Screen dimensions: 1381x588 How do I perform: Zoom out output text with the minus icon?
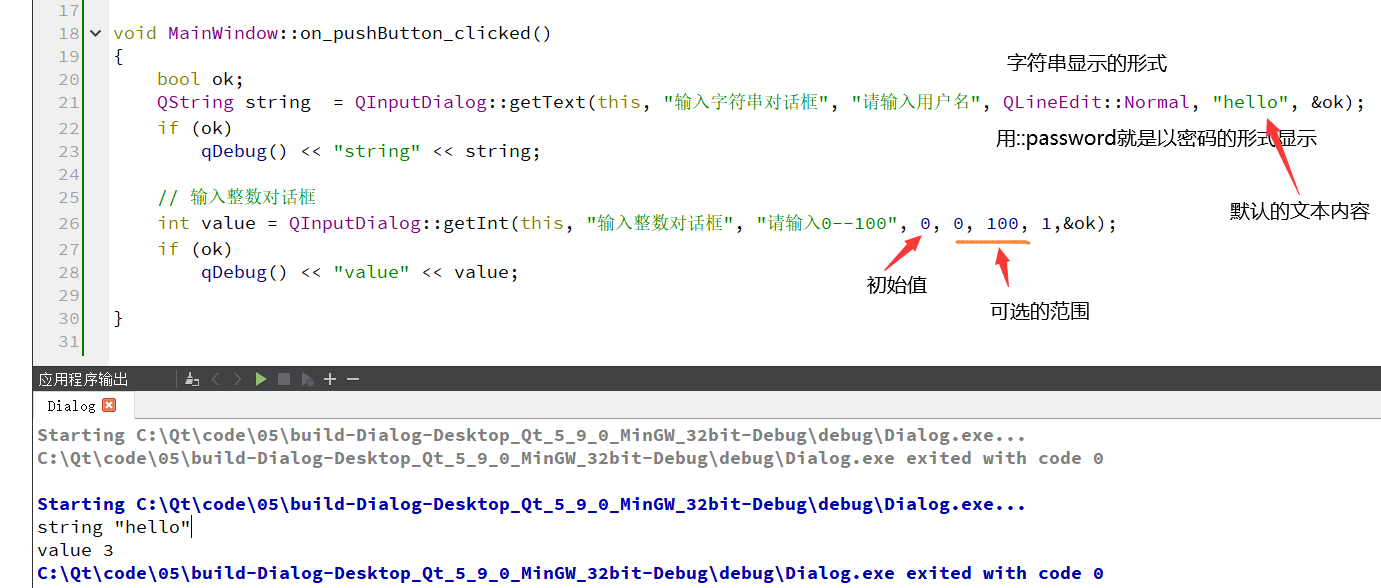coord(353,379)
